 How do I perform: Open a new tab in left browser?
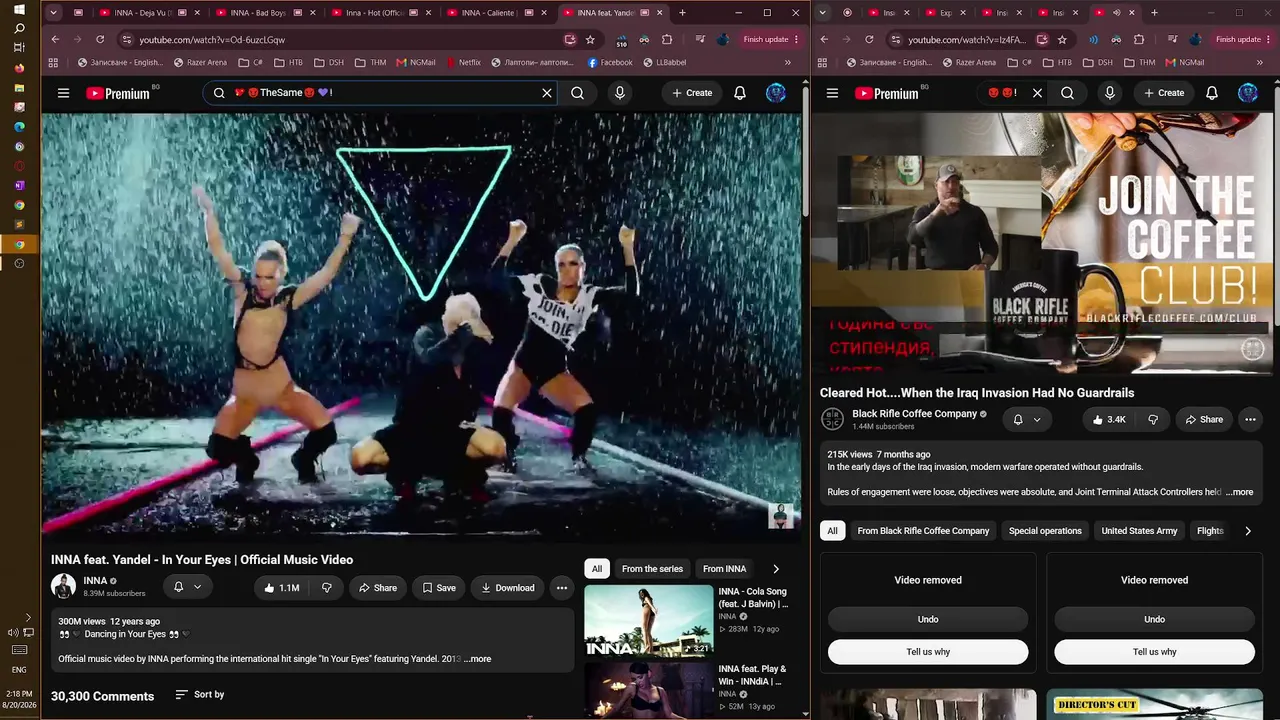point(682,13)
